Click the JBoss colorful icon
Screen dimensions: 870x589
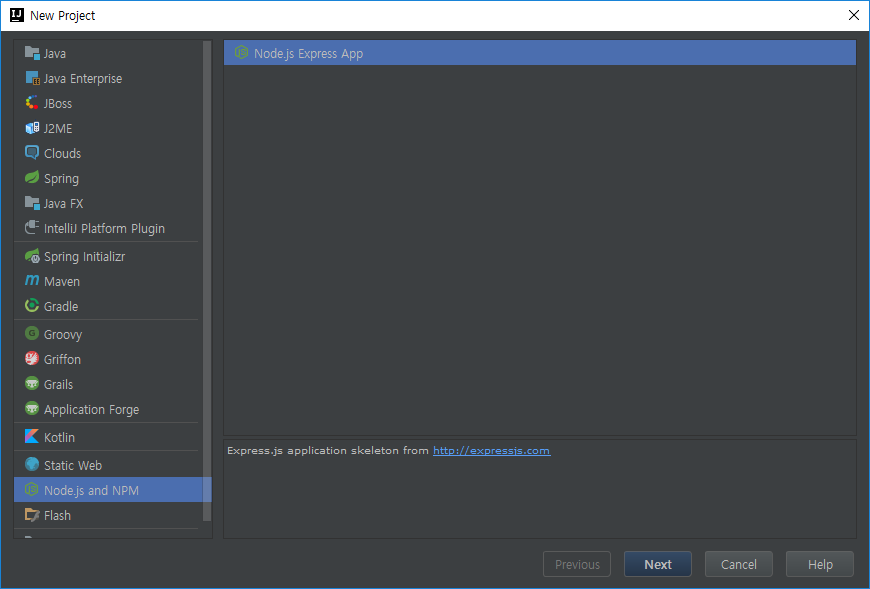tap(32, 103)
